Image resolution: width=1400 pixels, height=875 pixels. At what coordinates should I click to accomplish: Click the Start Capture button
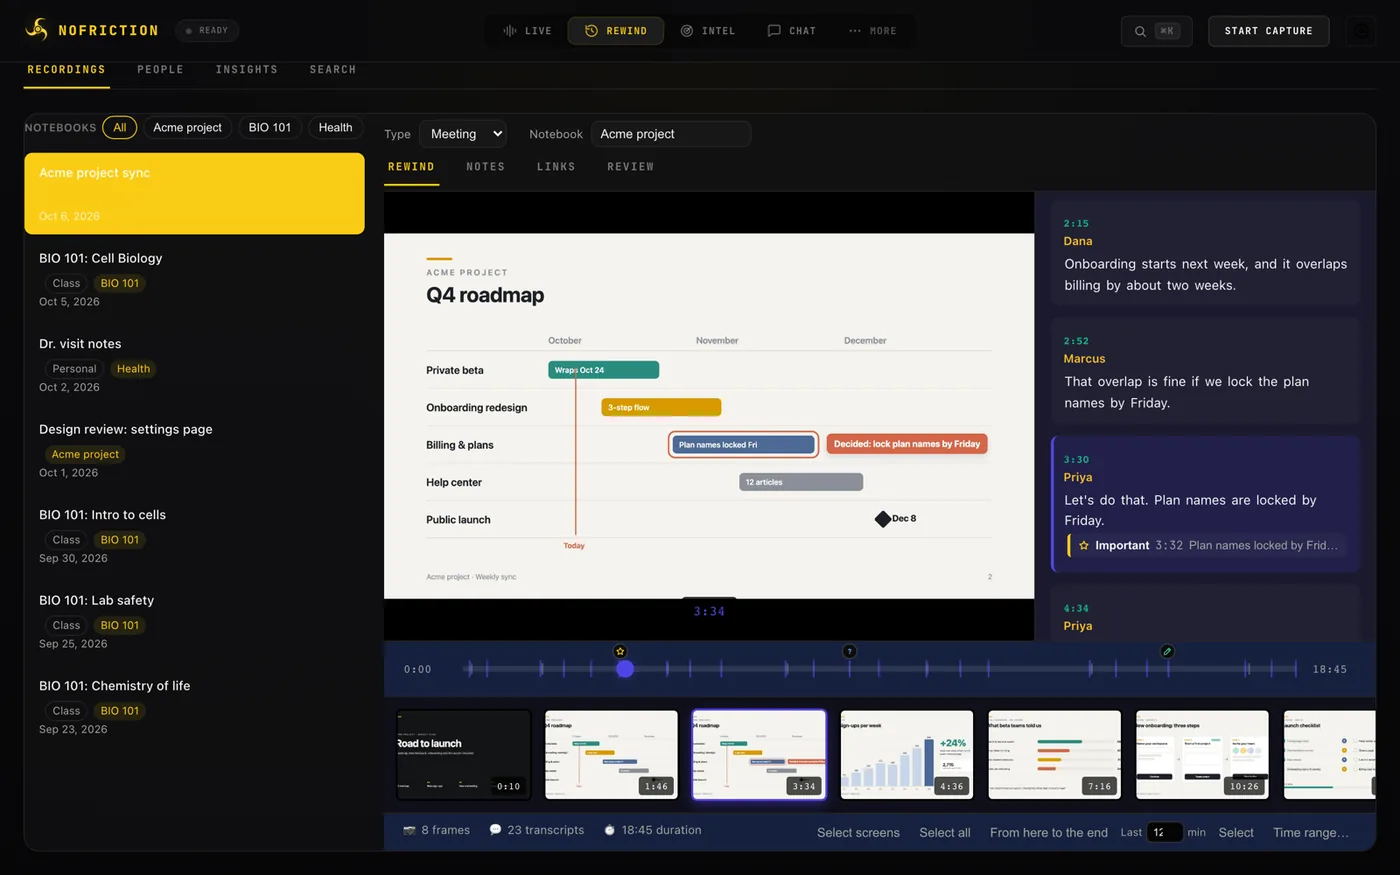pyautogui.click(x=1268, y=31)
